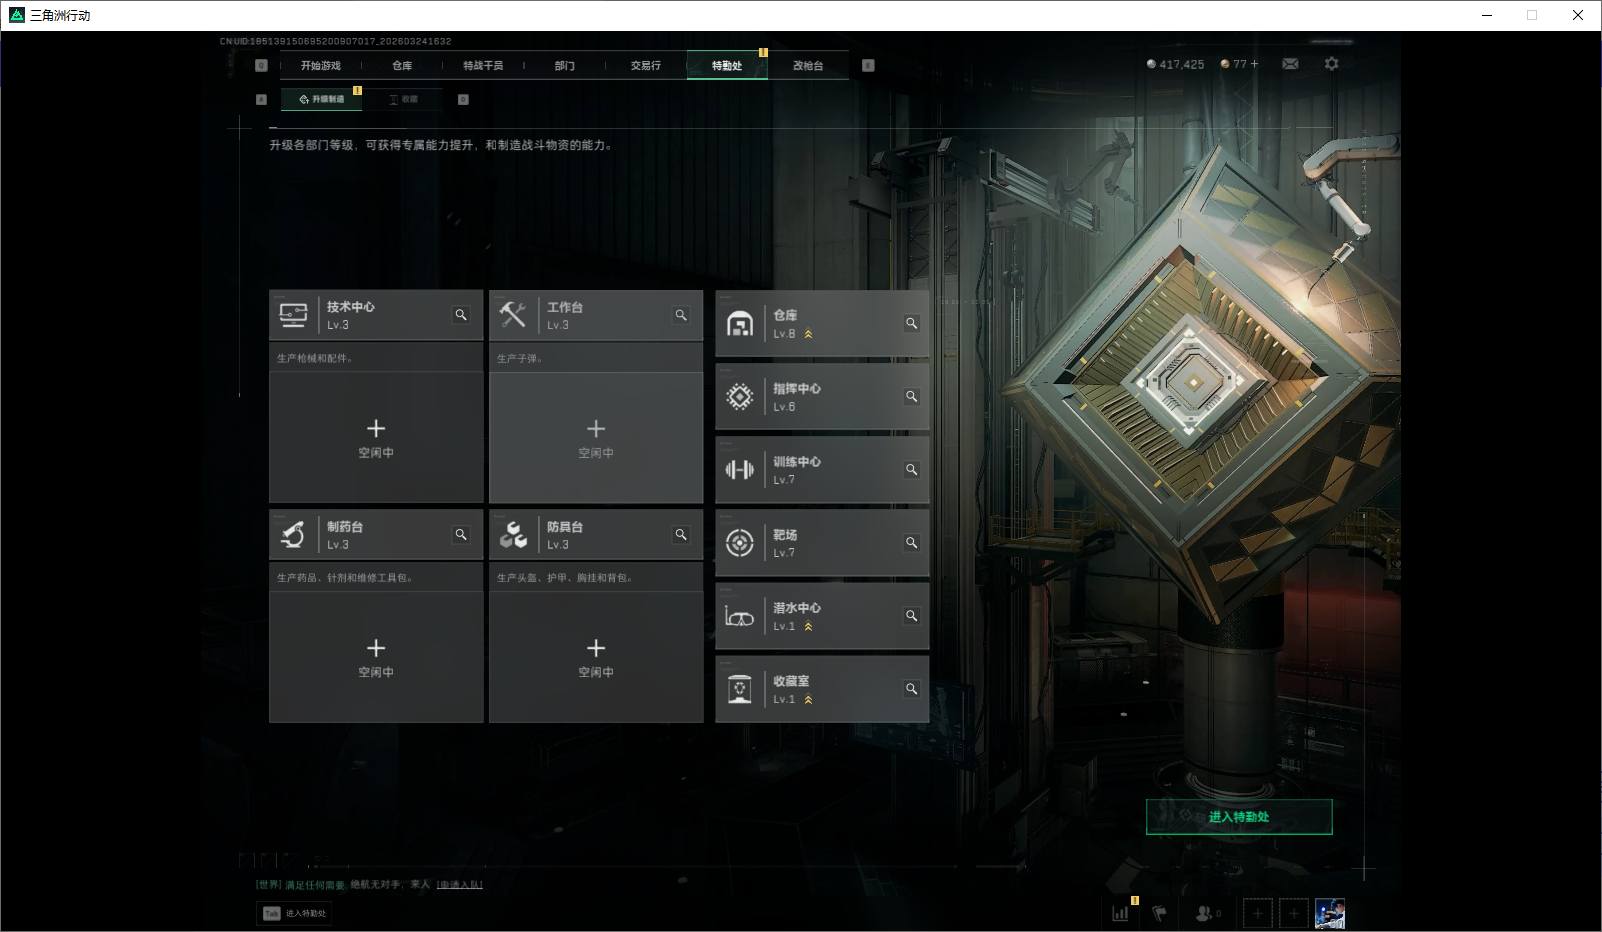1602x932 pixels.
Task: Add production in idle 防具台 slot
Action: click(596, 656)
